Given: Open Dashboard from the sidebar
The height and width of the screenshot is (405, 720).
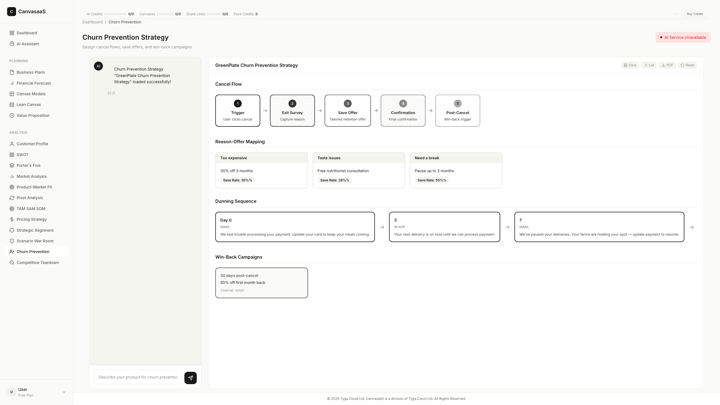Looking at the screenshot, I should click(37, 33).
